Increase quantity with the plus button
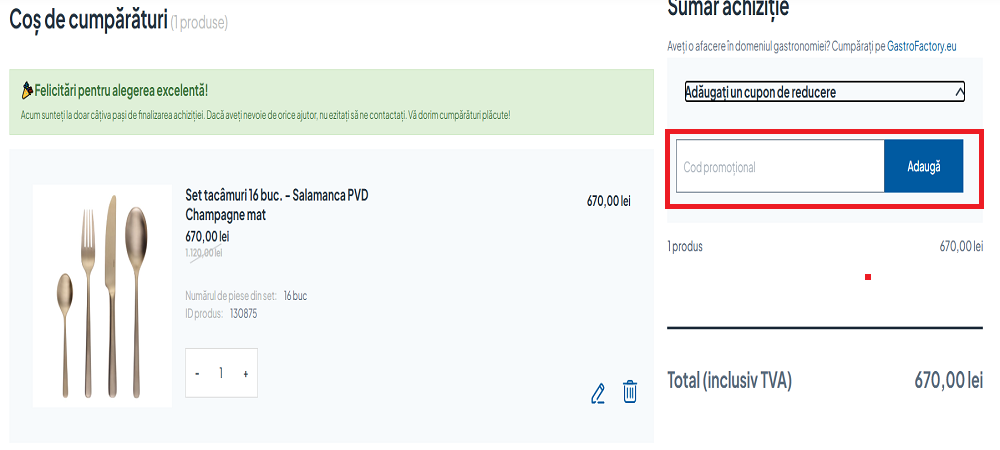The height and width of the screenshot is (450, 1000). click(246, 374)
